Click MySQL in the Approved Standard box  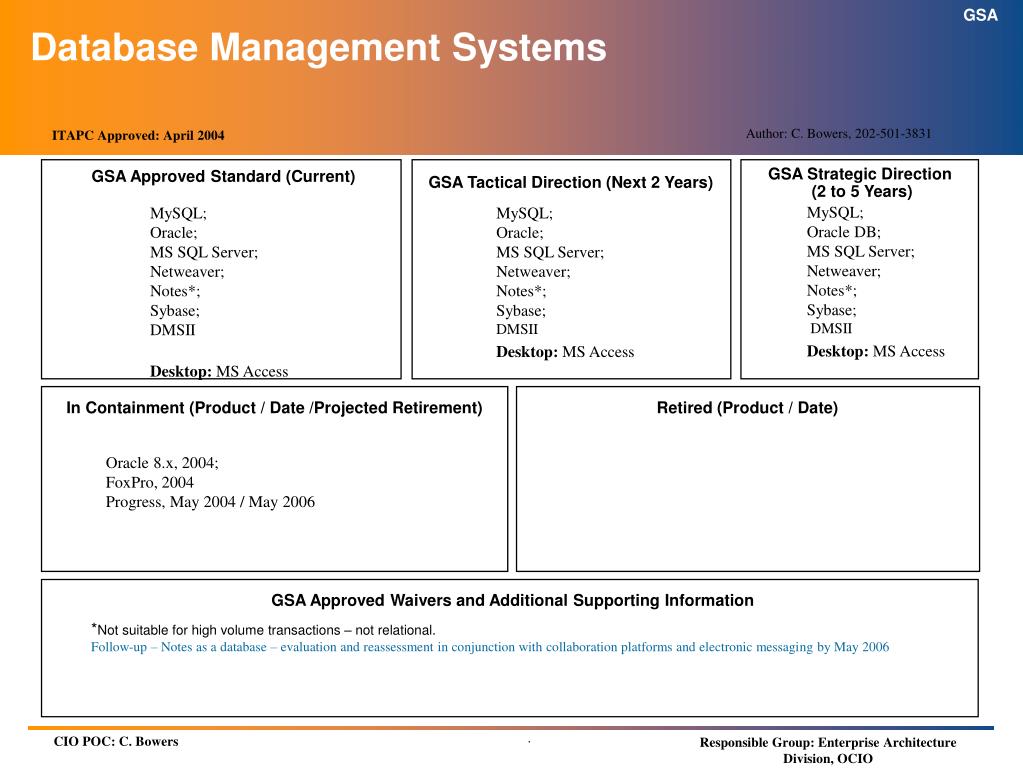click(178, 214)
